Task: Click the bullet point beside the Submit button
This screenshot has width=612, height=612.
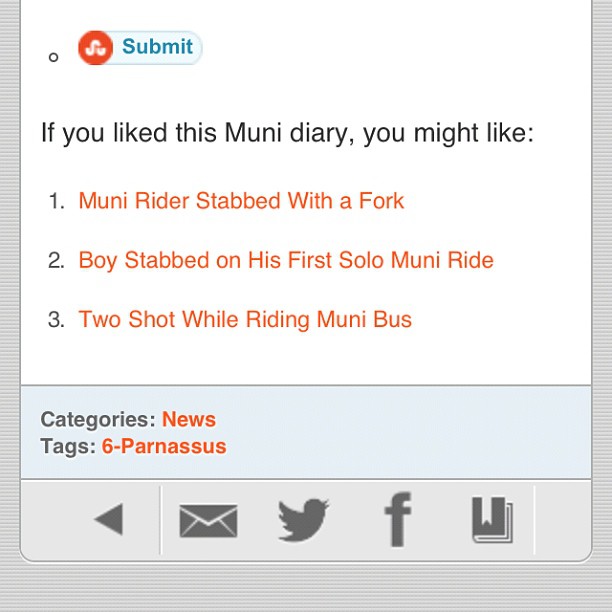Action: [53, 57]
